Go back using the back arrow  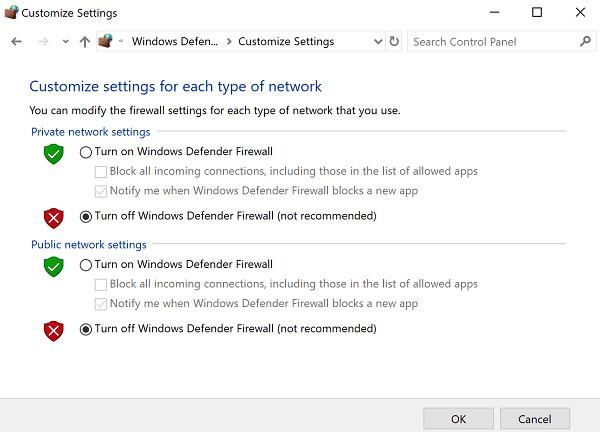[16, 41]
